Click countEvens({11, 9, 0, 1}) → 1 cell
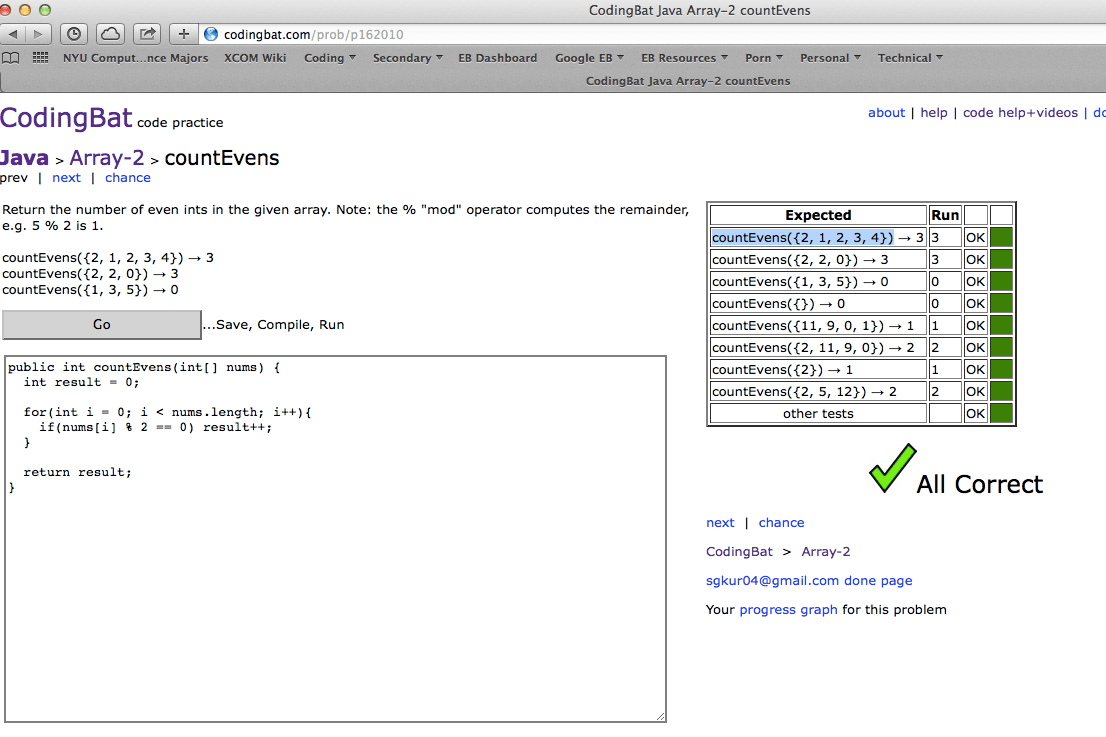This screenshot has height=737, width=1106. (818, 325)
